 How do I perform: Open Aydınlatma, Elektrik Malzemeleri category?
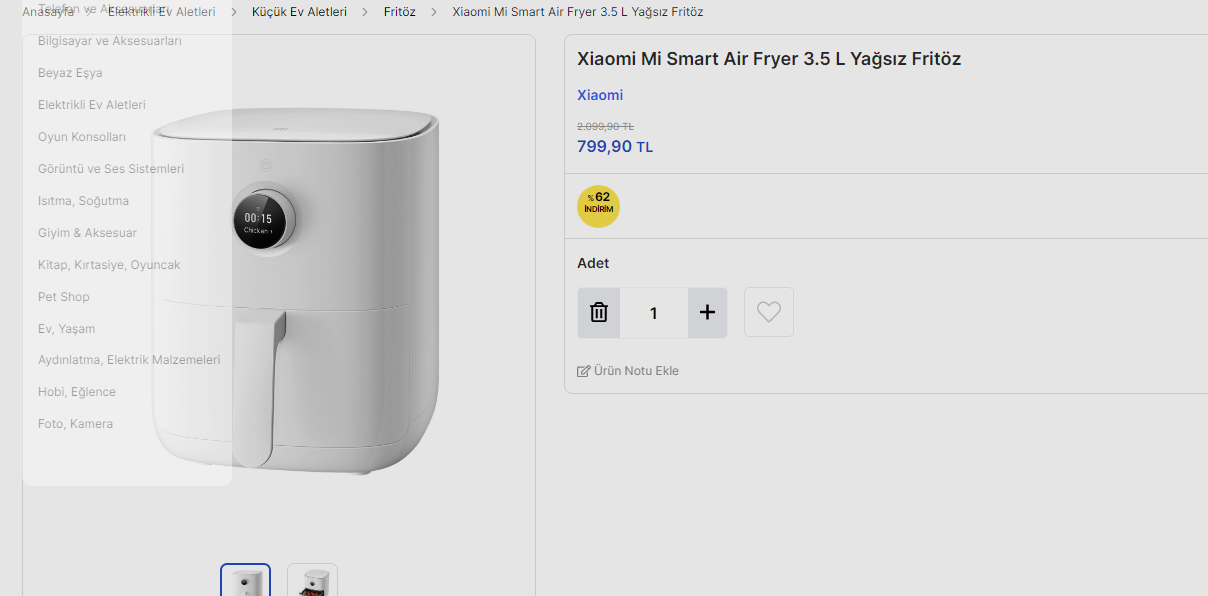click(129, 360)
